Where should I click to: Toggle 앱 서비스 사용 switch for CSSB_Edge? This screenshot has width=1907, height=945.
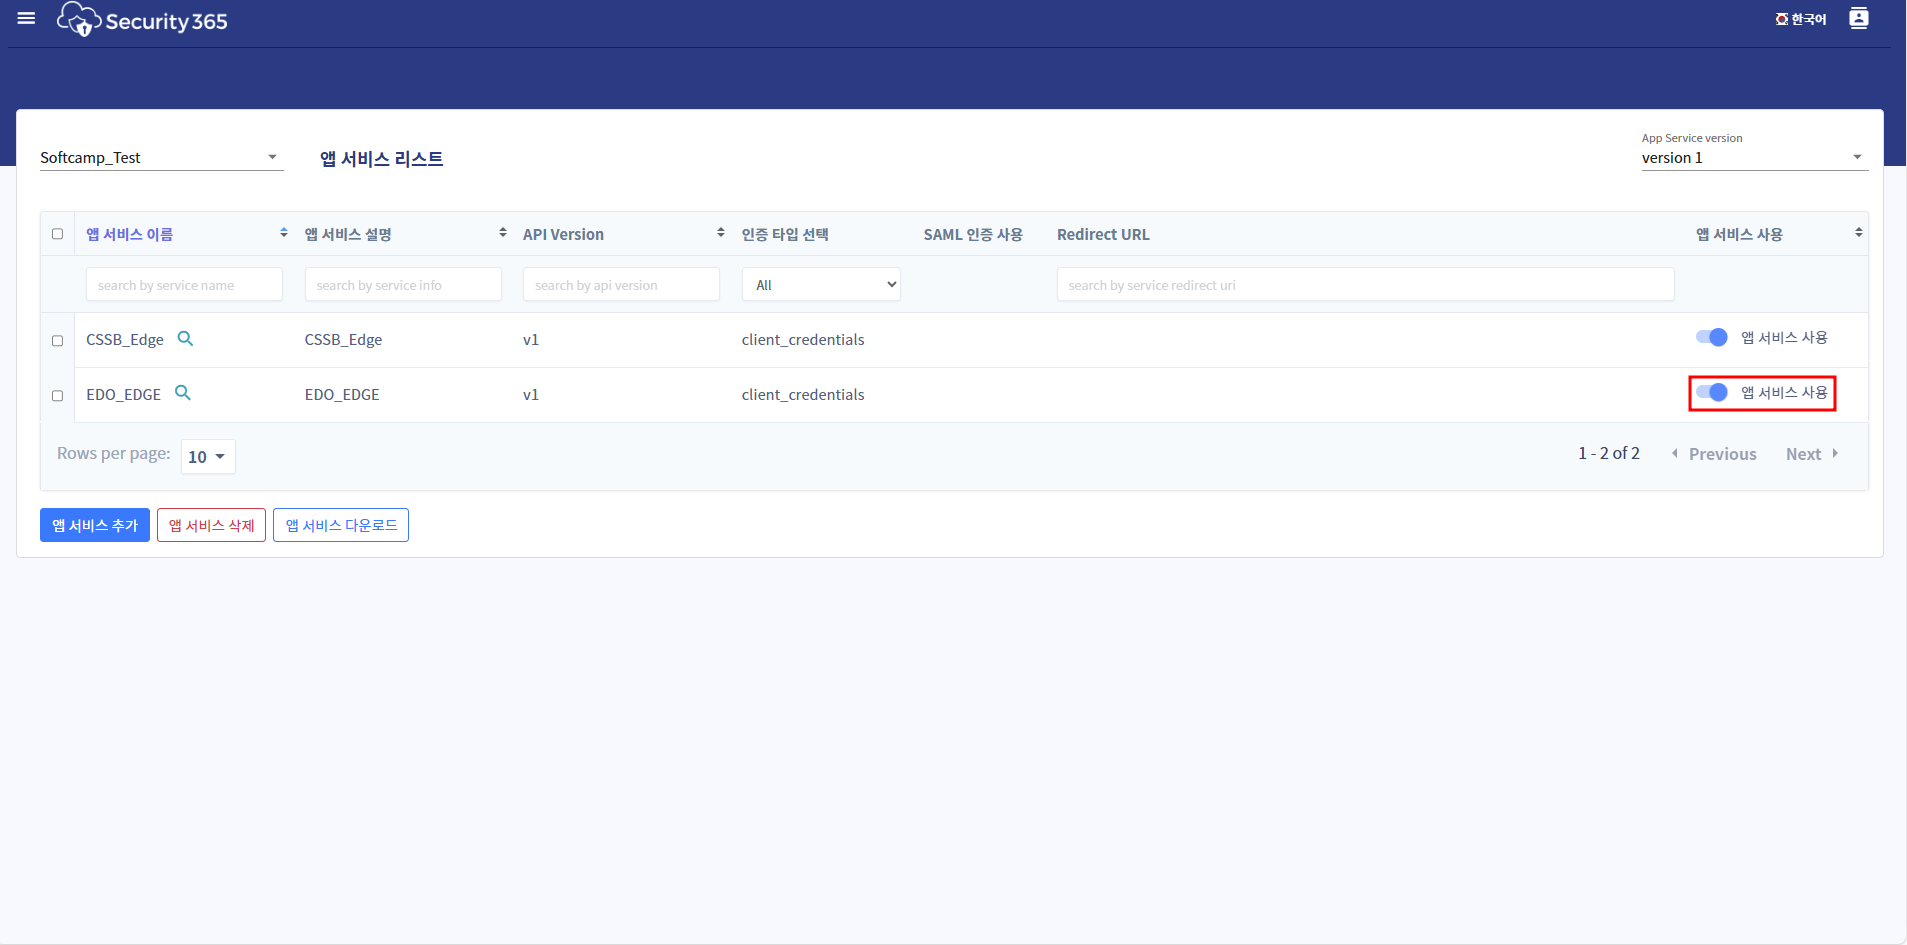click(1711, 338)
